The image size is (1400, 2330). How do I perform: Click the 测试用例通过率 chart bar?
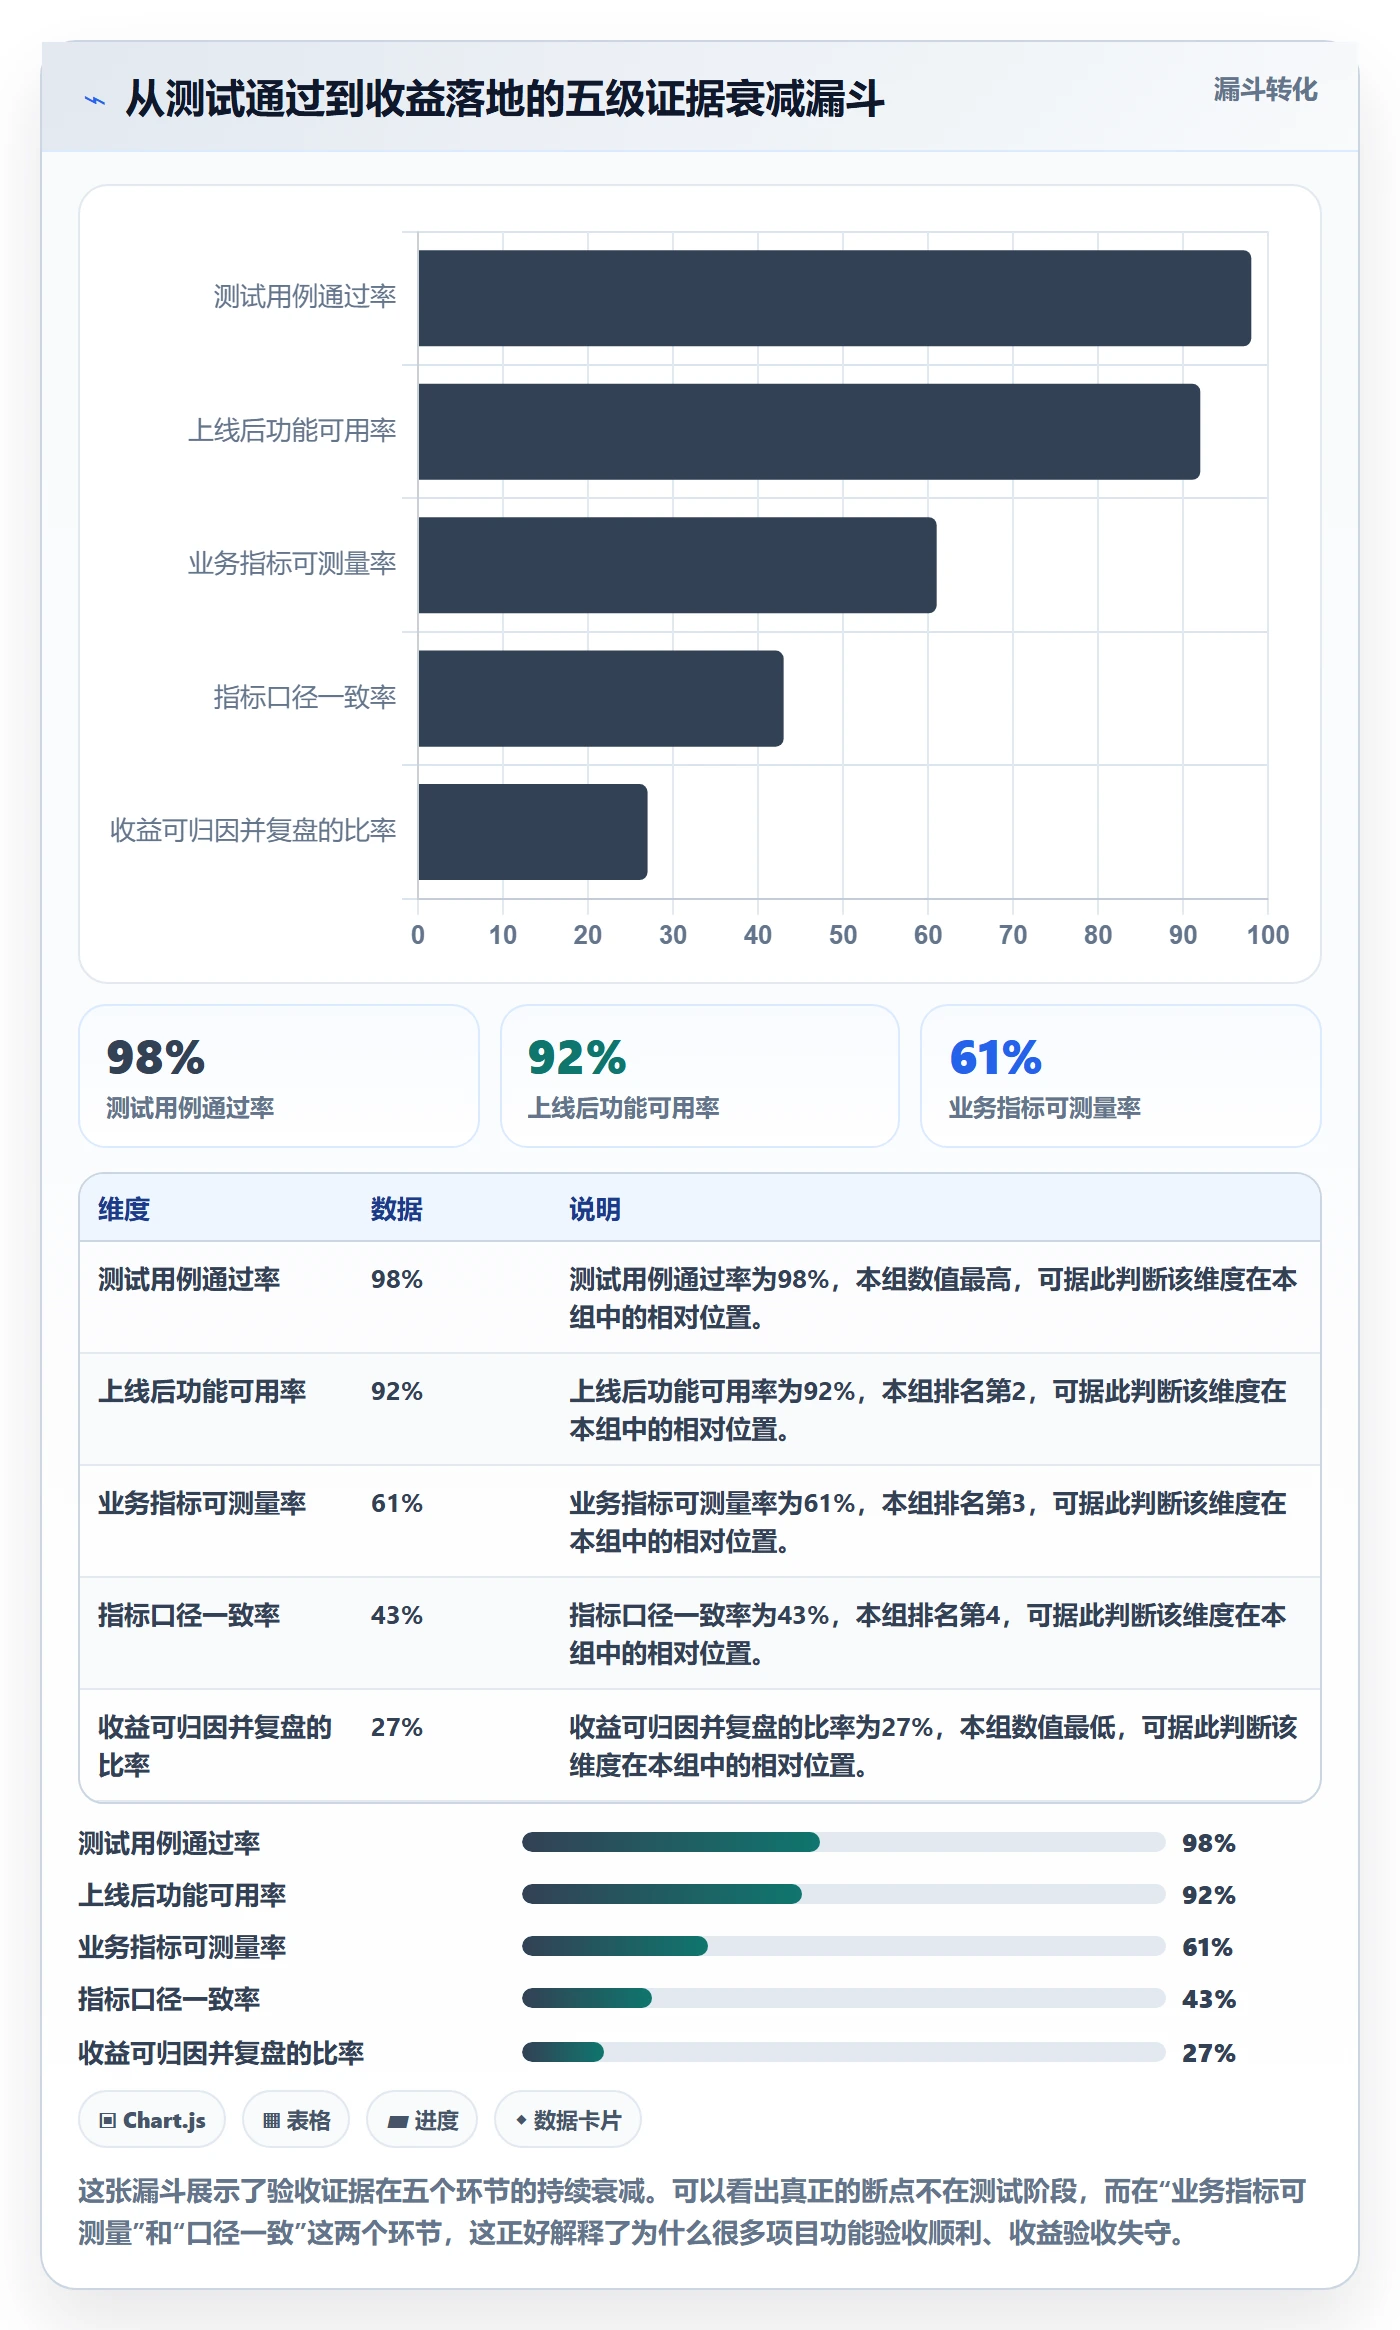click(834, 298)
